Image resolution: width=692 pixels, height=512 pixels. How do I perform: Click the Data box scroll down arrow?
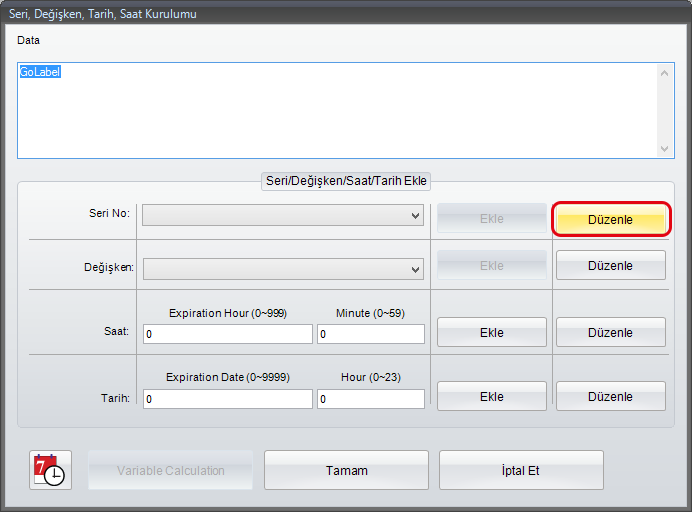(x=666, y=148)
